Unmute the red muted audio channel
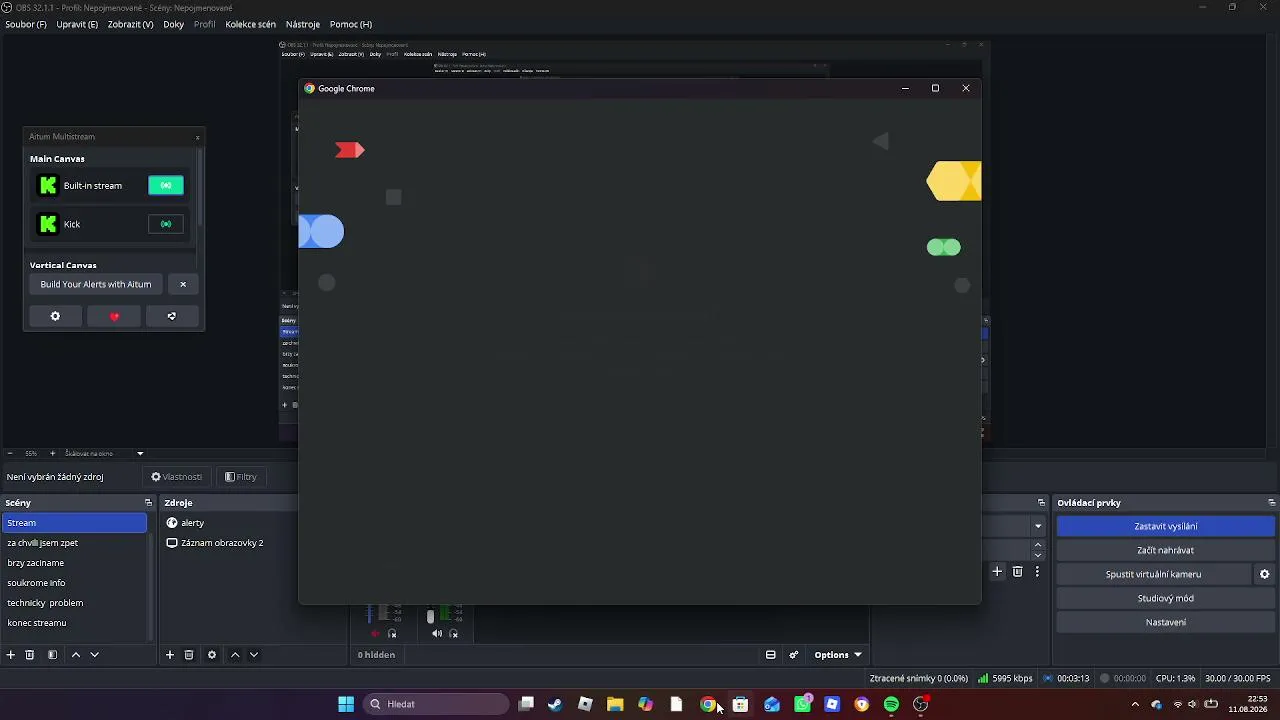This screenshot has width=1280, height=720. (x=376, y=633)
